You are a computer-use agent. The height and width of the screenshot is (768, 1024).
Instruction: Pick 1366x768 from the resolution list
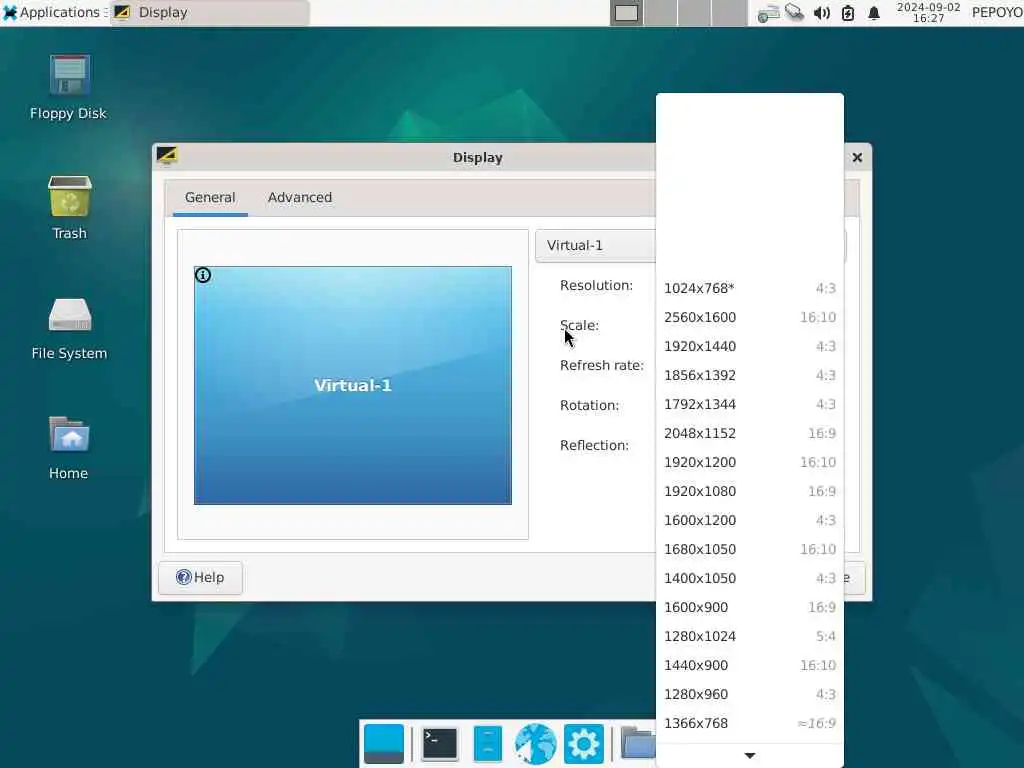click(750, 723)
